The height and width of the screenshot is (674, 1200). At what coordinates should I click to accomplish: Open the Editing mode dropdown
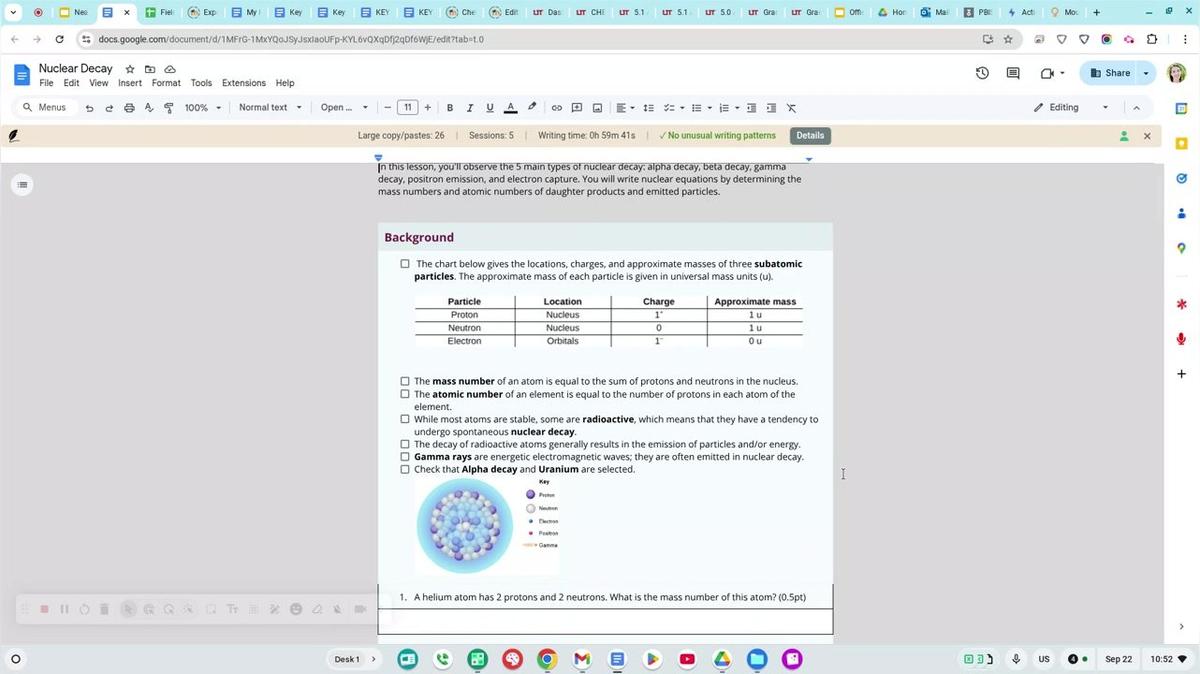click(x=1072, y=108)
